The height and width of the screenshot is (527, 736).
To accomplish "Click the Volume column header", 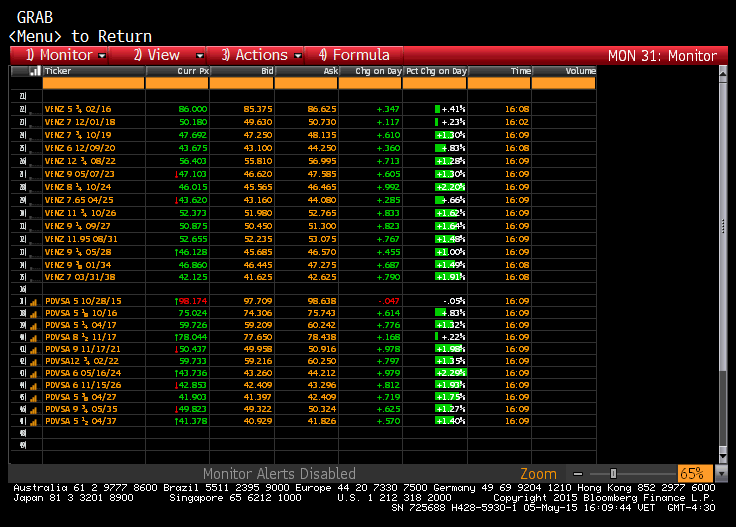I will coord(564,71).
